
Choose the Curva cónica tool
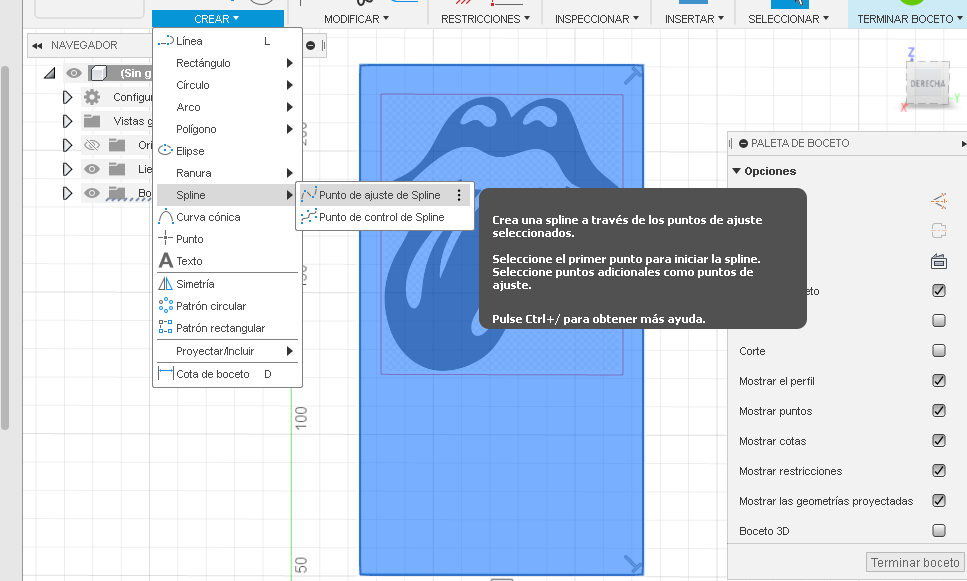[x=210, y=217]
